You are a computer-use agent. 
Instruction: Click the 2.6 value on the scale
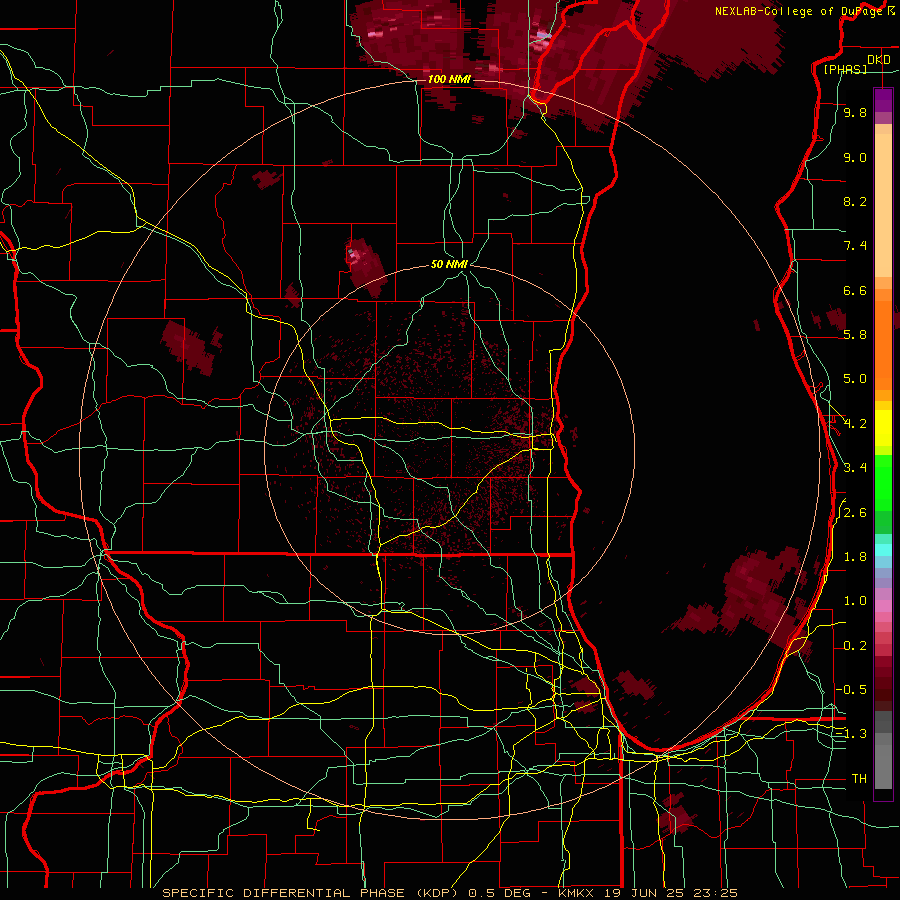tap(855, 513)
